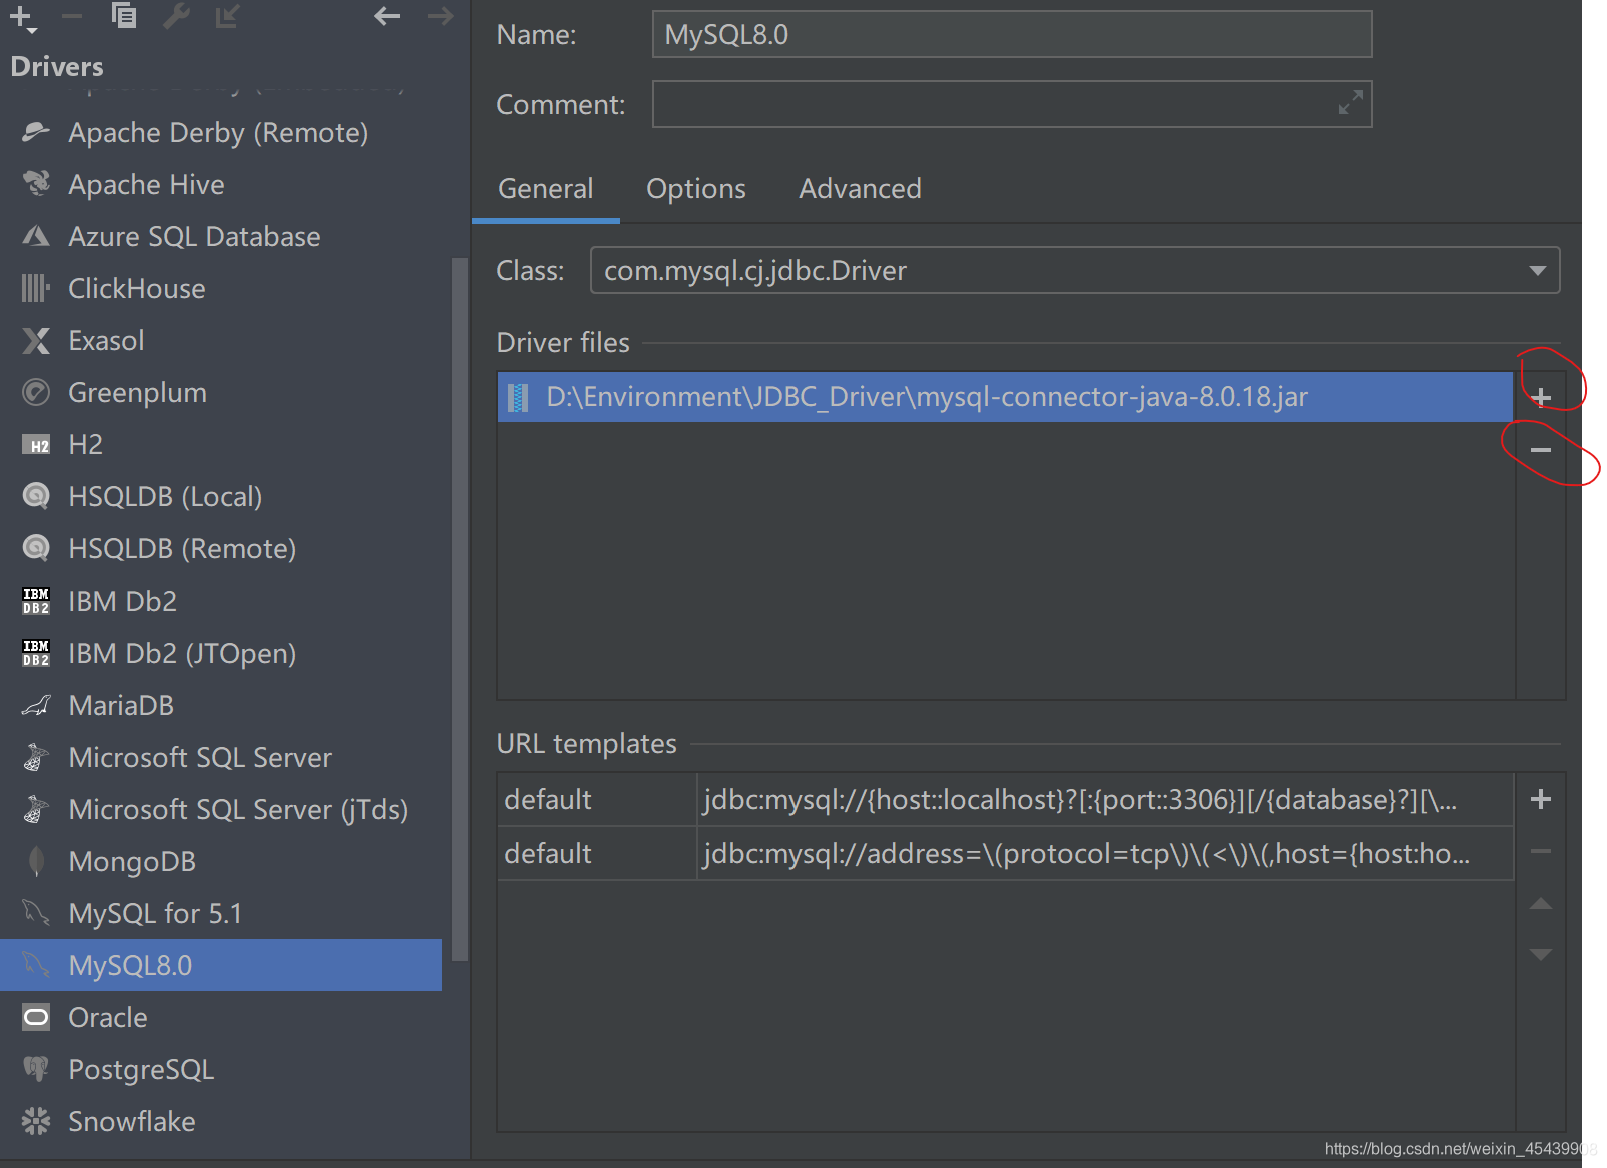Switch to the Options tab

(x=696, y=188)
